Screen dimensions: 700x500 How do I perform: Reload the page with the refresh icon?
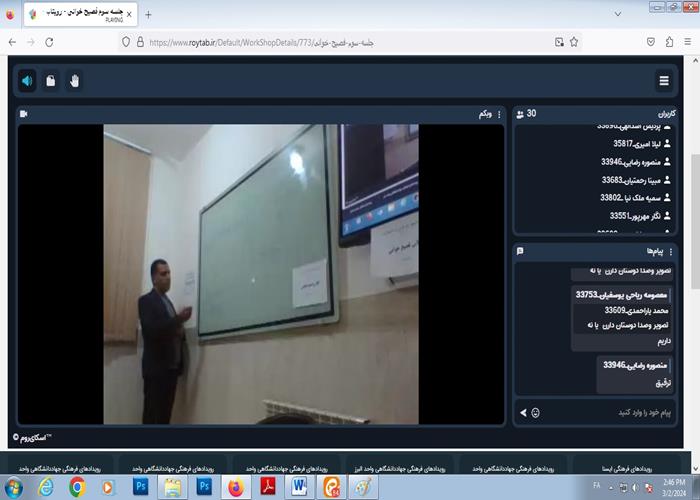pos(49,42)
